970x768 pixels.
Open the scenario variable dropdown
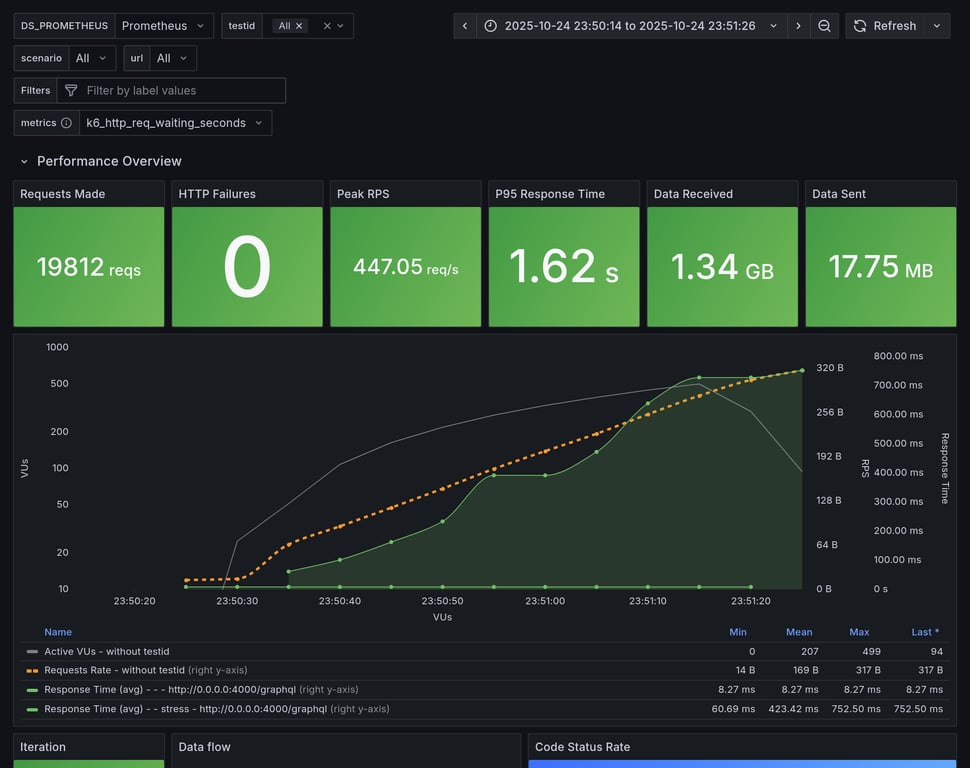[x=91, y=58]
